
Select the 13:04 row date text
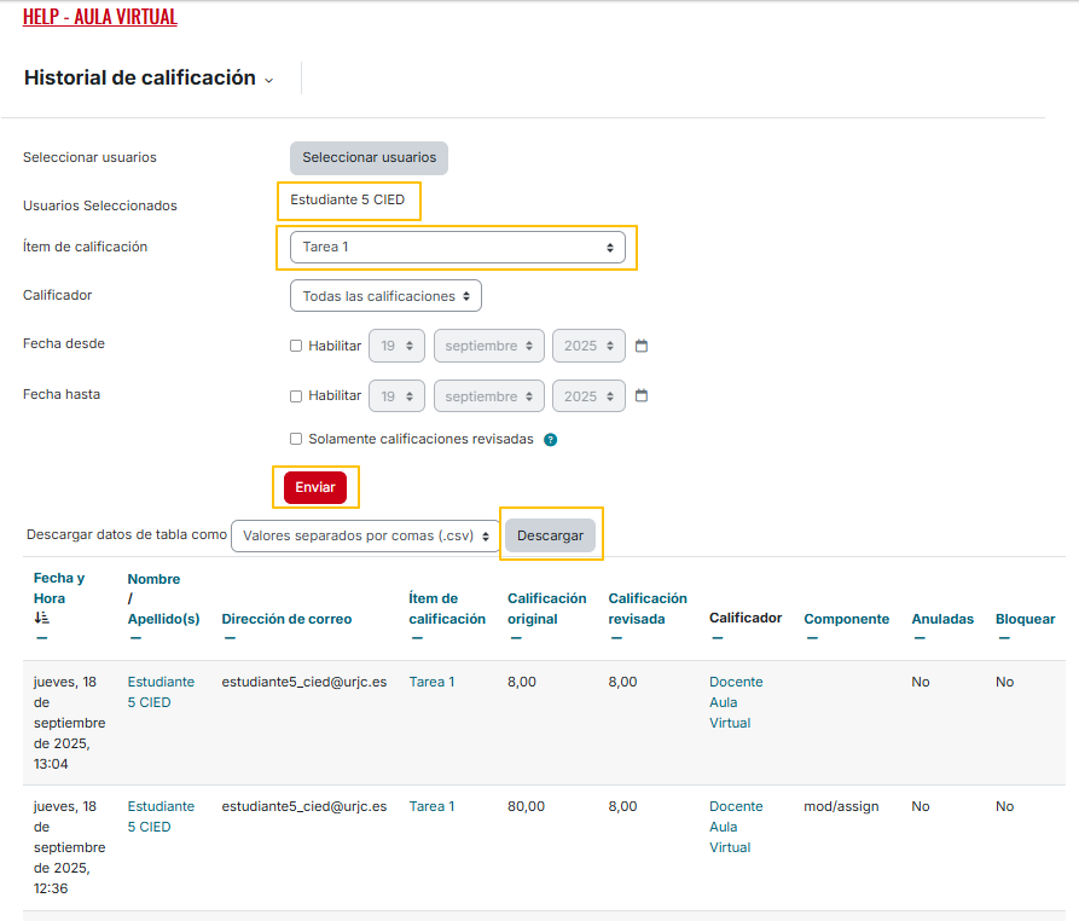pyautogui.click(x=70, y=723)
